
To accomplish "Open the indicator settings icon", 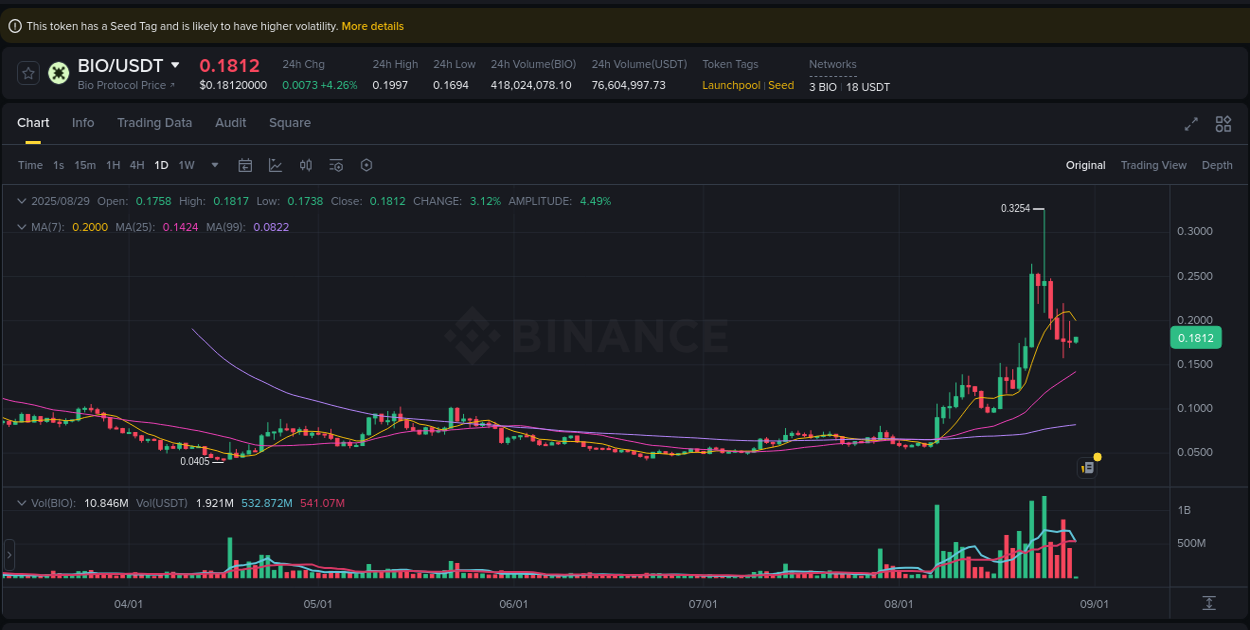I will 336,165.
